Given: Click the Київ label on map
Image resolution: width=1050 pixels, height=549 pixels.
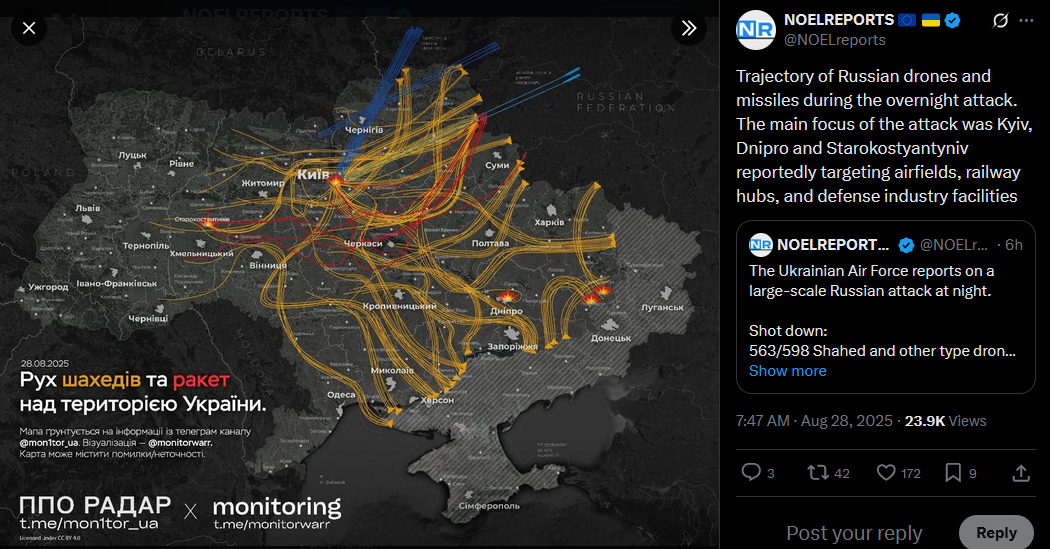Looking at the screenshot, I should tap(313, 174).
